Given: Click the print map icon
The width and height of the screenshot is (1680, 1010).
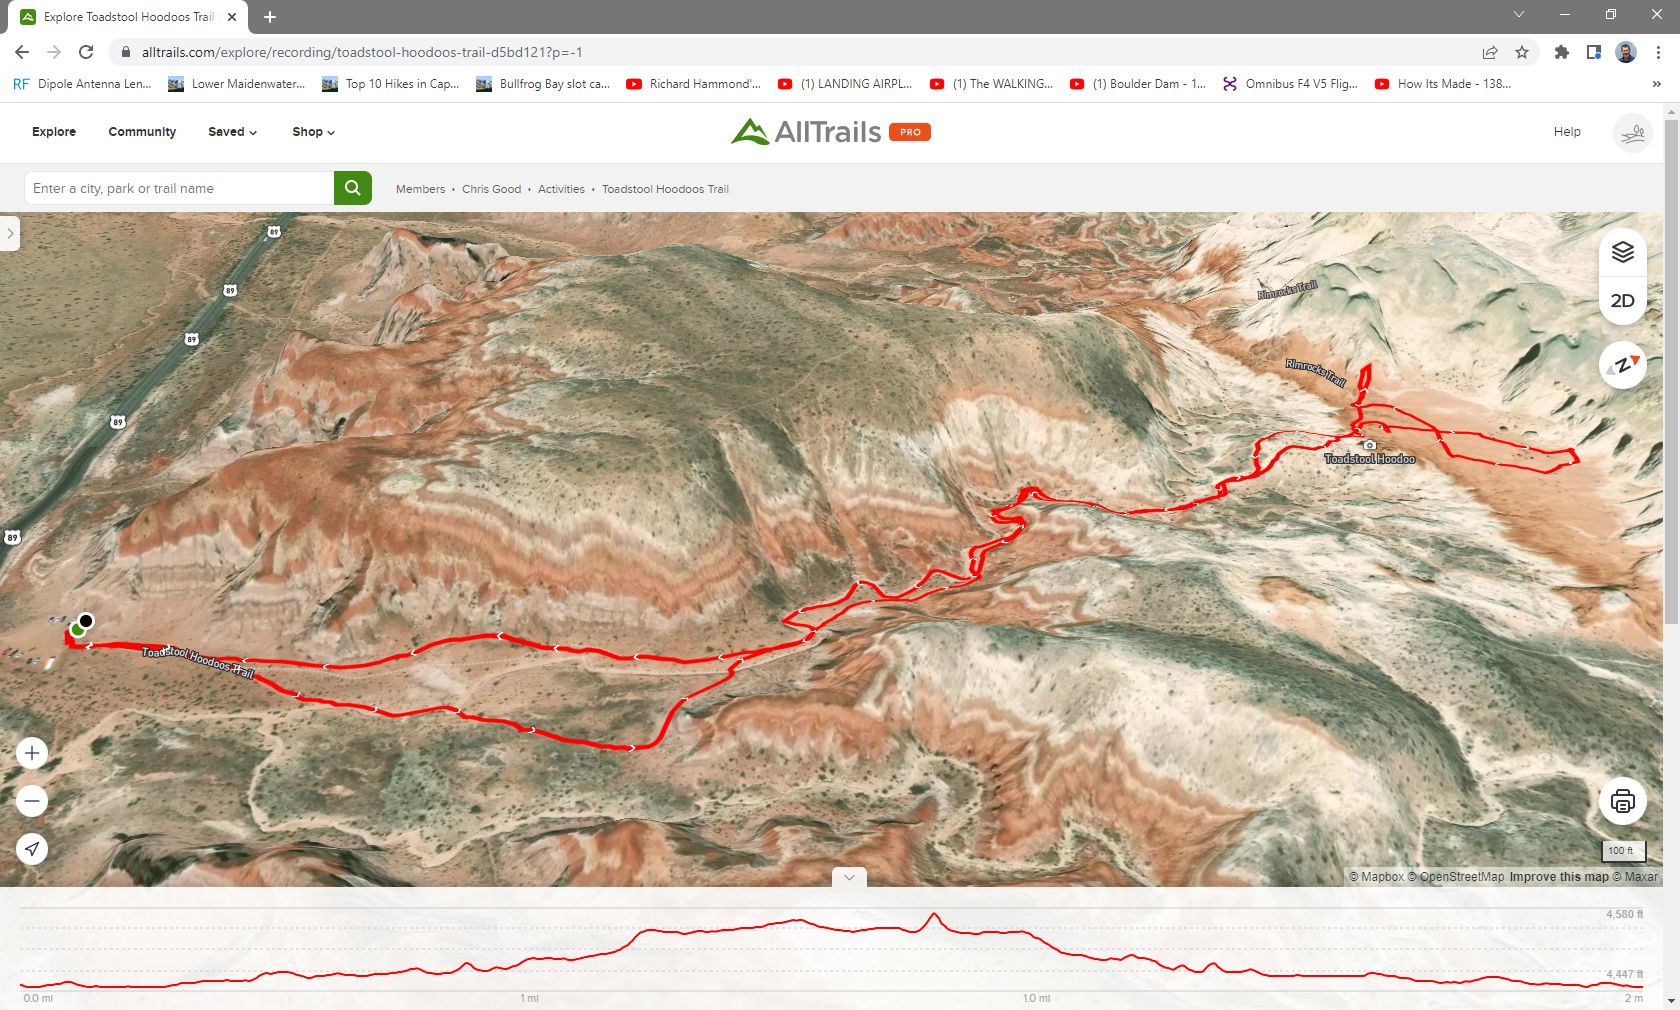Looking at the screenshot, I should (1622, 801).
